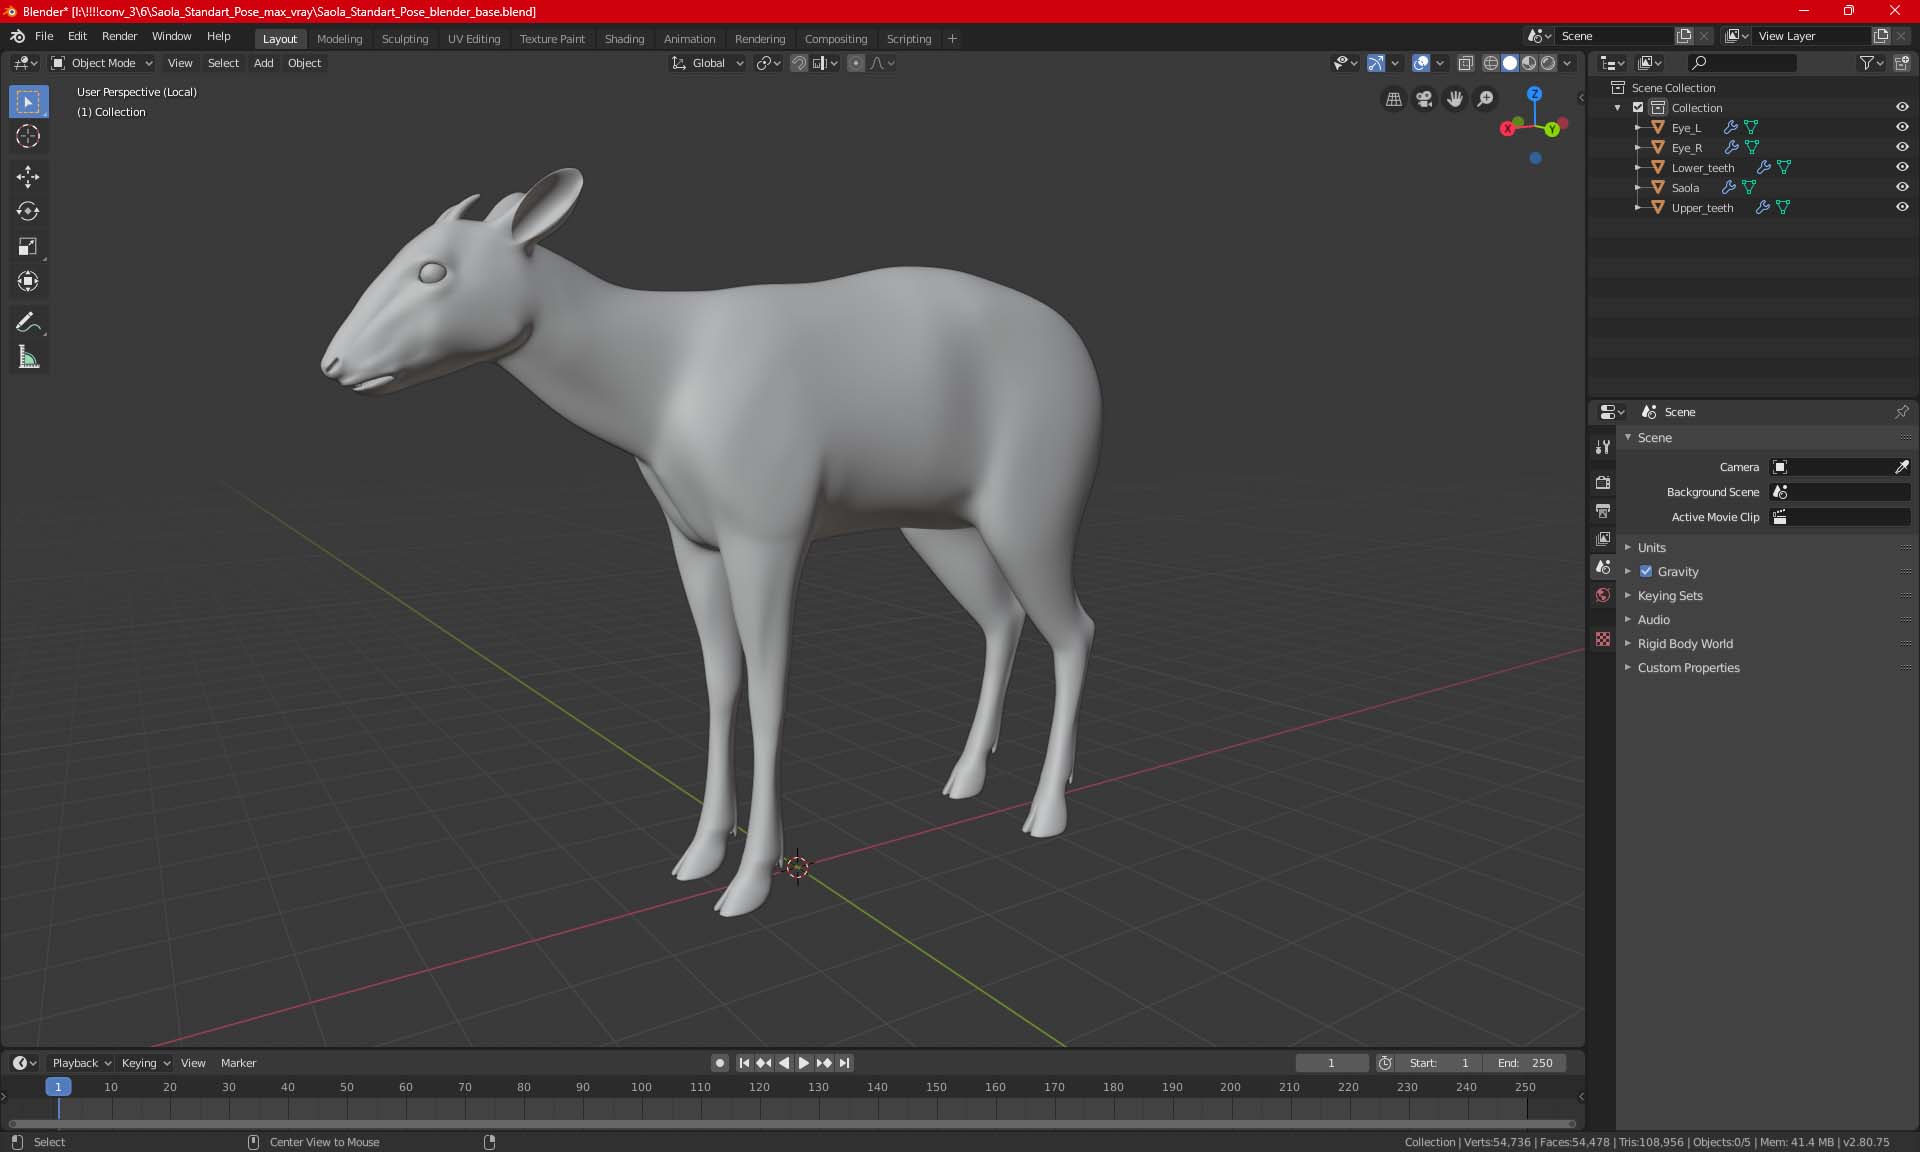
Task: Click the pan view hand icon
Action: [1455, 99]
